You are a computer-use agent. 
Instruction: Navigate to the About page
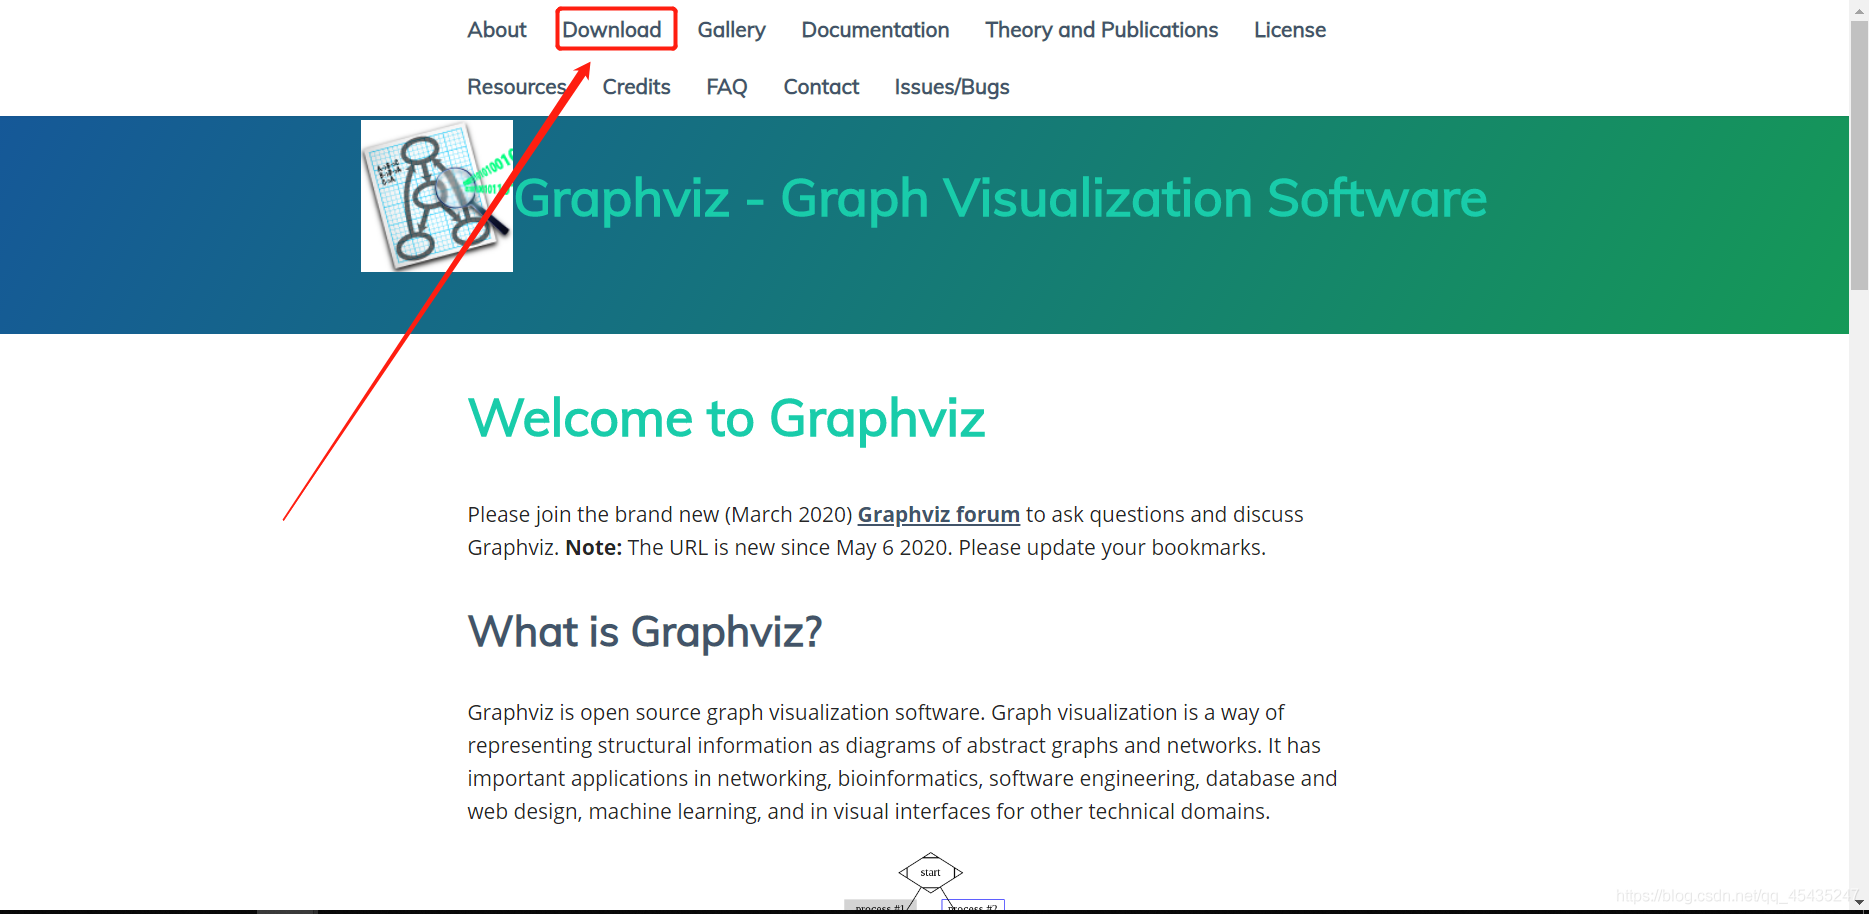[496, 30]
